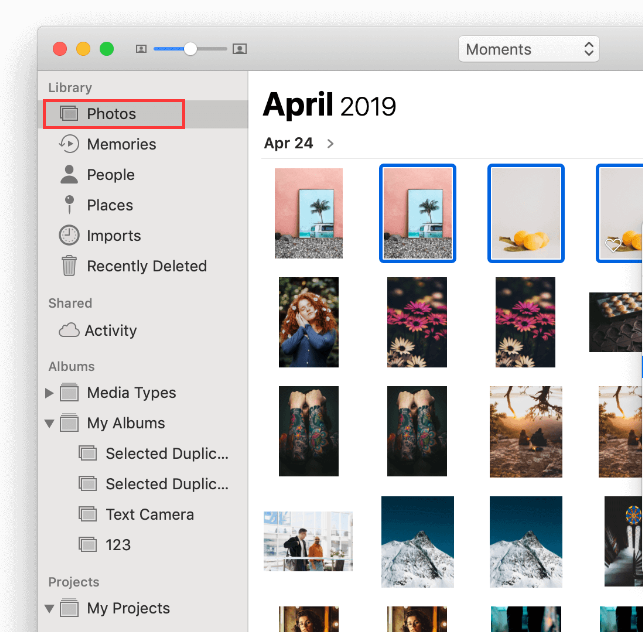The image size is (643, 632).
Task: Click the Projects section header
Action: point(74,582)
